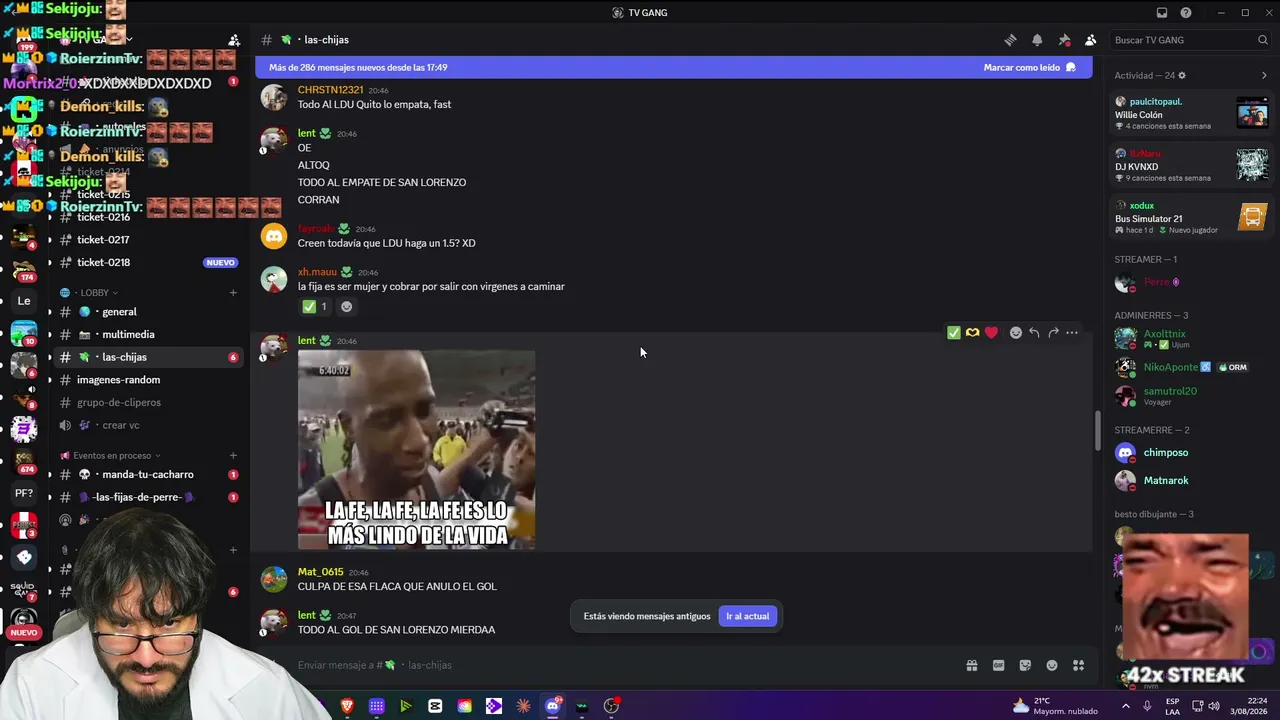Viewport: 1280px width, 720px height.
Task: Expand the Actividad panel chevron
Action: tap(1264, 75)
